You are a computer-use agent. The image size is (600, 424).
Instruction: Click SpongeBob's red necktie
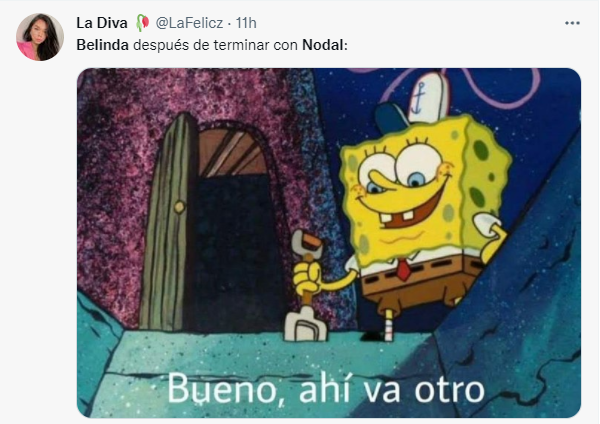(x=404, y=269)
